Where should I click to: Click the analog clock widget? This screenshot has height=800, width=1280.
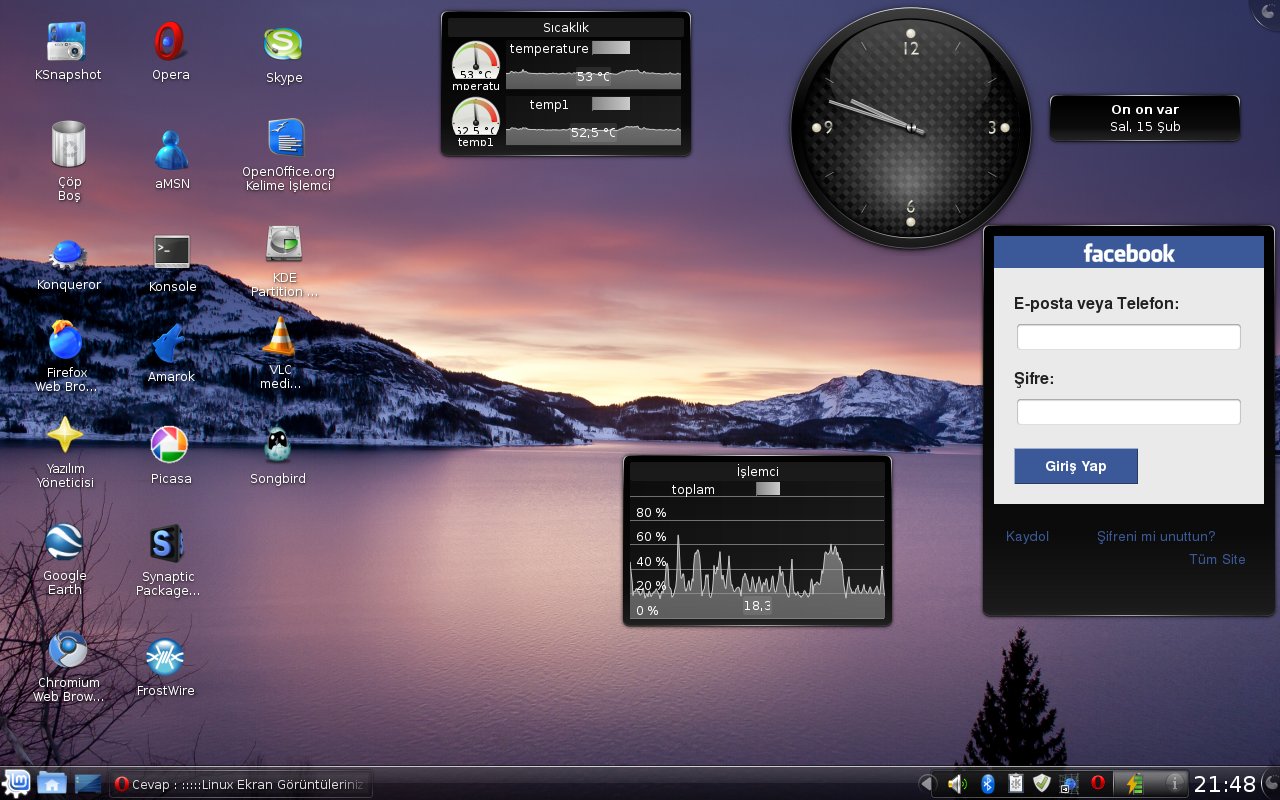(910, 128)
